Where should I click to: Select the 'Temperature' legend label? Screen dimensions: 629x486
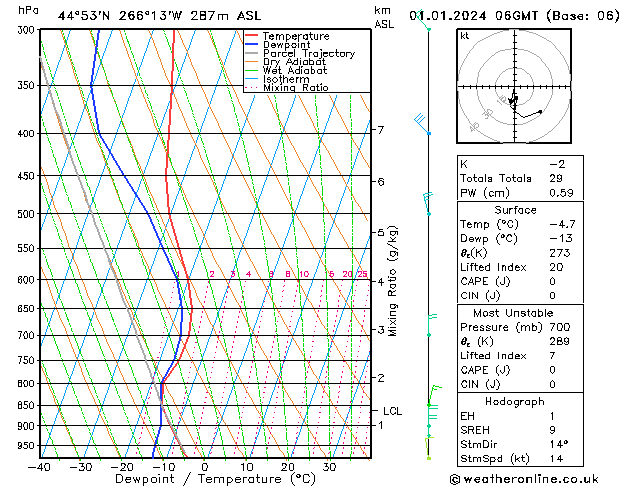pyautogui.click(x=296, y=36)
